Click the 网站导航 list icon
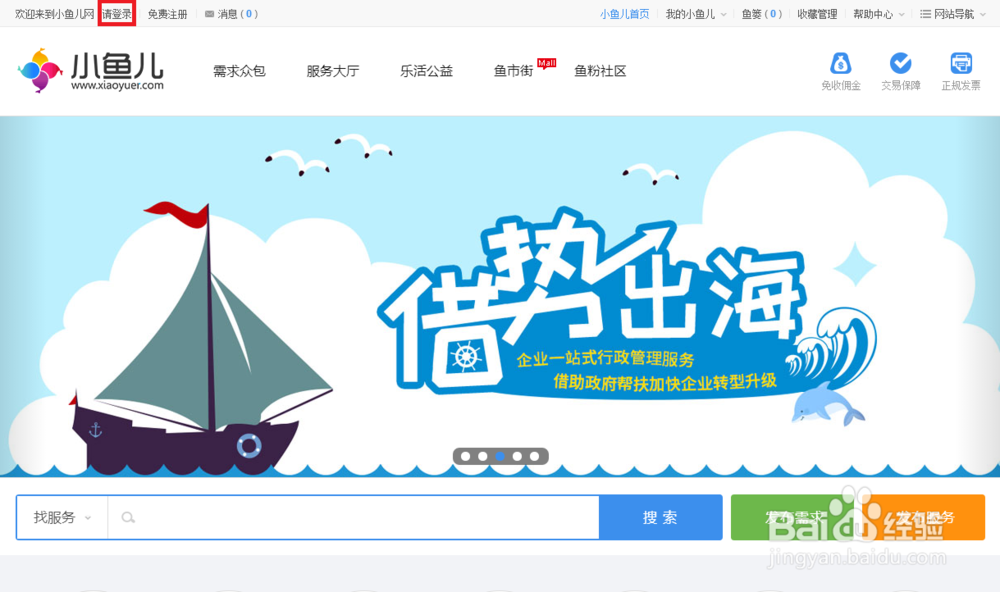The width and height of the screenshot is (1000, 592). (x=925, y=14)
